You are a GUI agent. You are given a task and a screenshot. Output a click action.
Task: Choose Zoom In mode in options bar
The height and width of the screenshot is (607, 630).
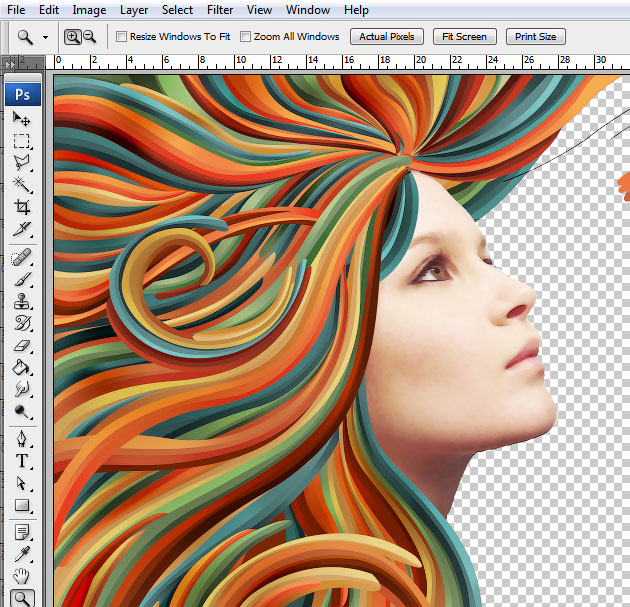click(x=72, y=37)
